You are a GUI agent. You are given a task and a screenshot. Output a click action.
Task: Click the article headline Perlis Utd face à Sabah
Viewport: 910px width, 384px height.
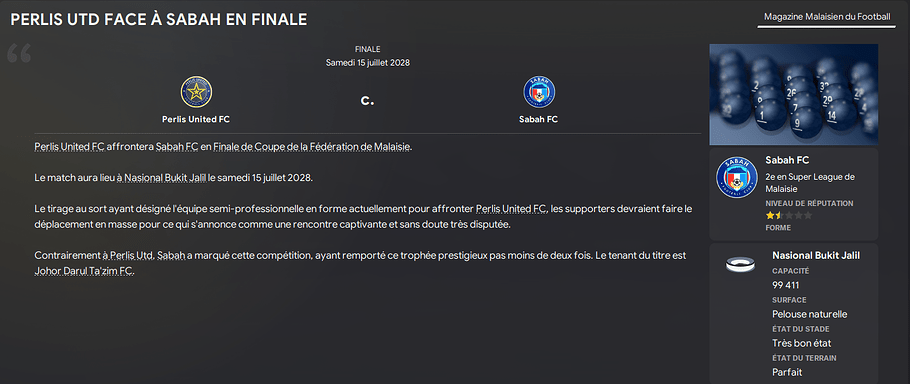pyautogui.click(x=159, y=19)
